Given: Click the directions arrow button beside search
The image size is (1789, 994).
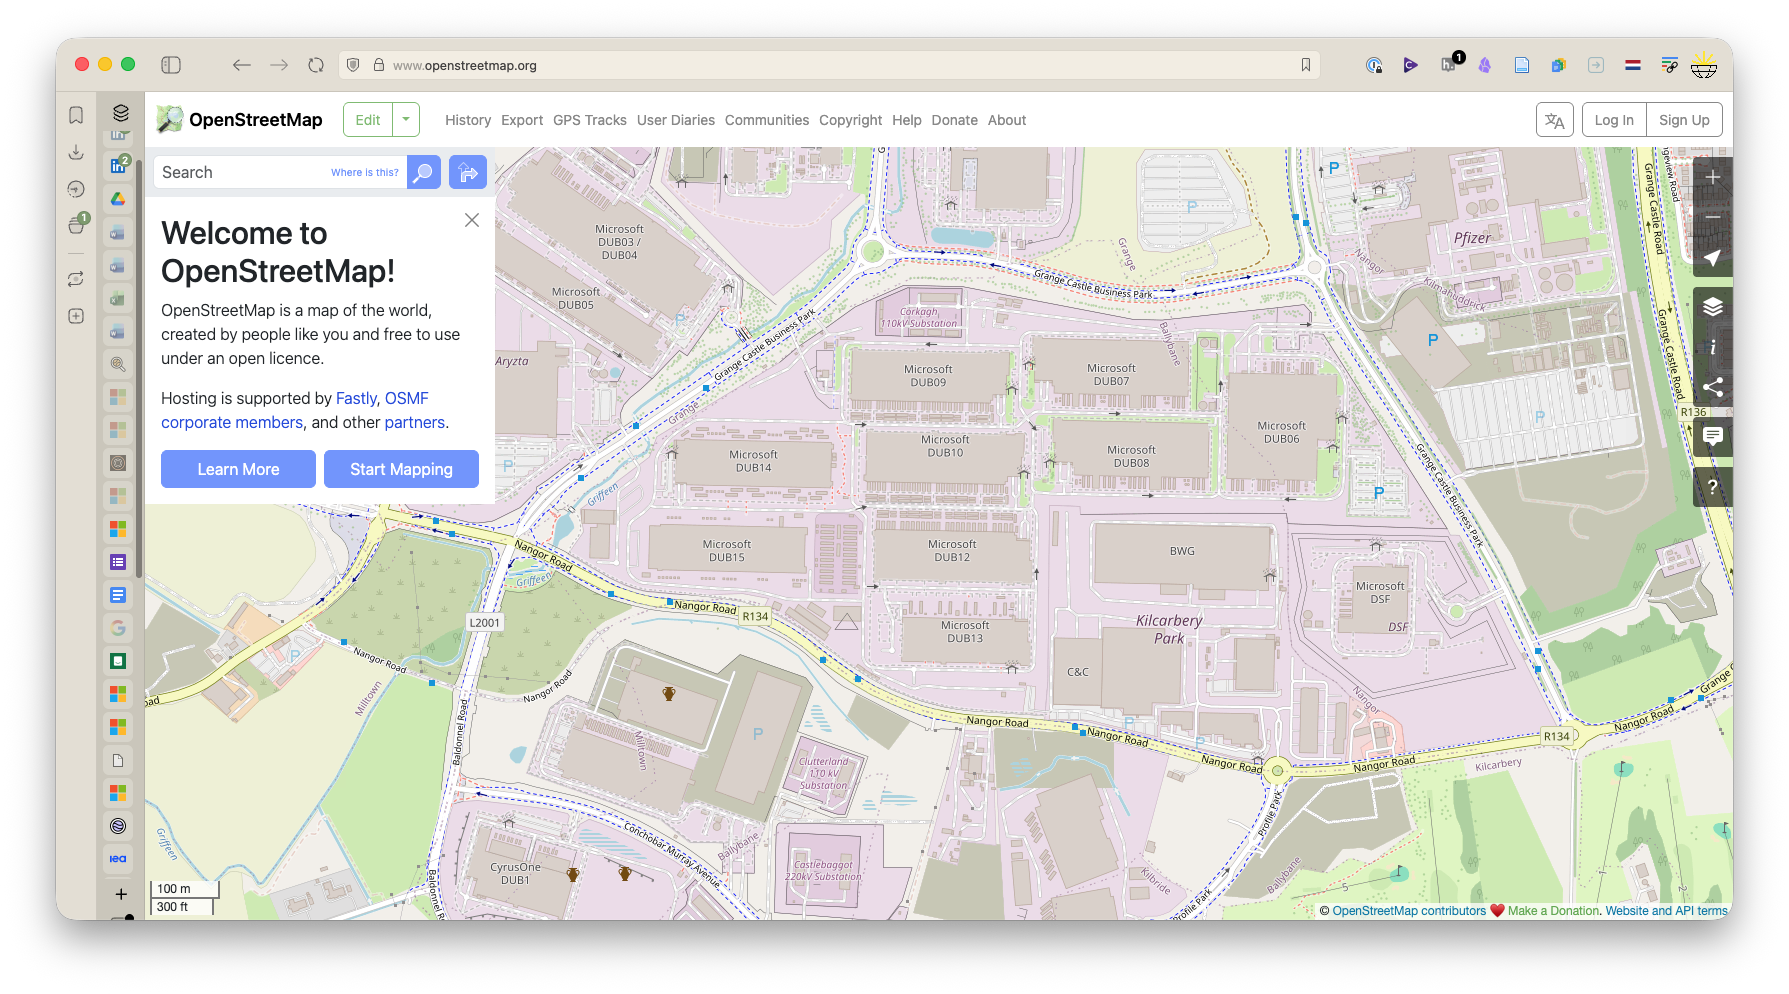Looking at the screenshot, I should coord(467,172).
